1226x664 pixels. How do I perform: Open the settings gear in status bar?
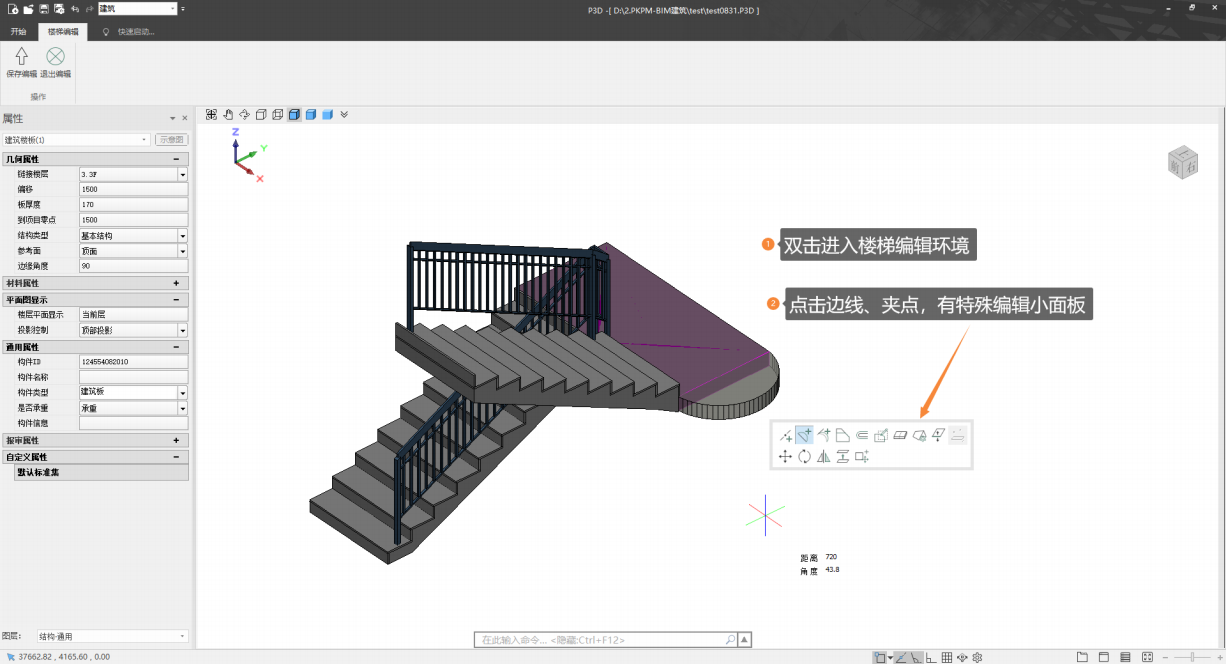[x=977, y=657]
